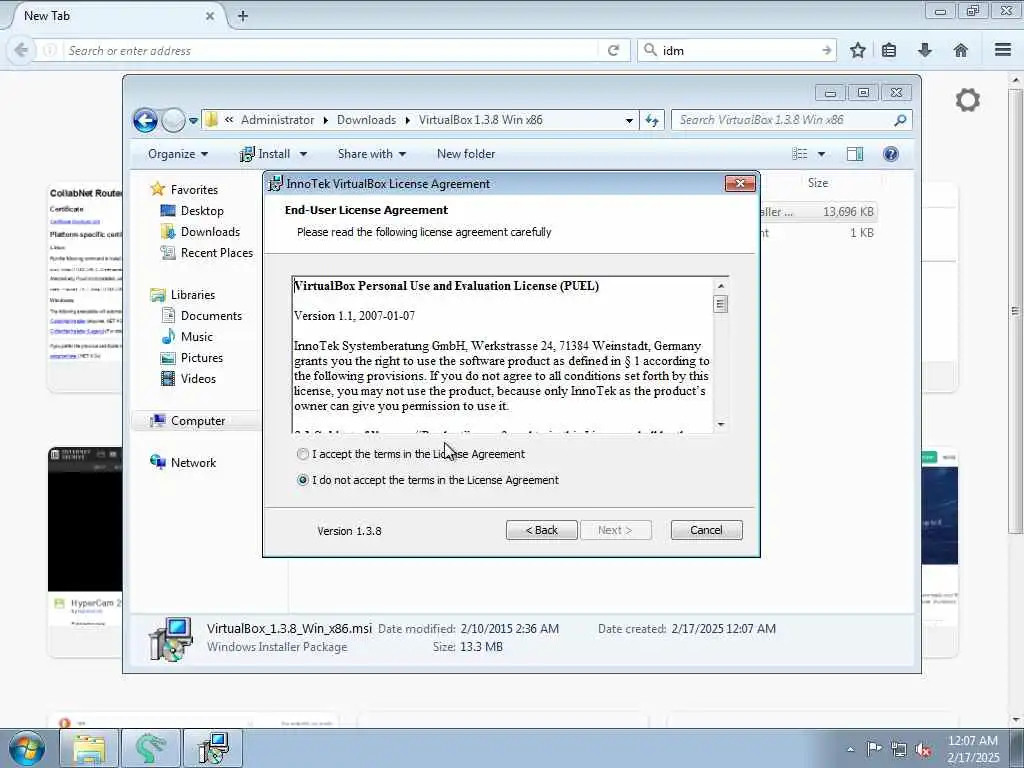Viewport: 1024px width, 768px height.
Task: Reload the browser page
Action: pyautogui.click(x=613, y=50)
